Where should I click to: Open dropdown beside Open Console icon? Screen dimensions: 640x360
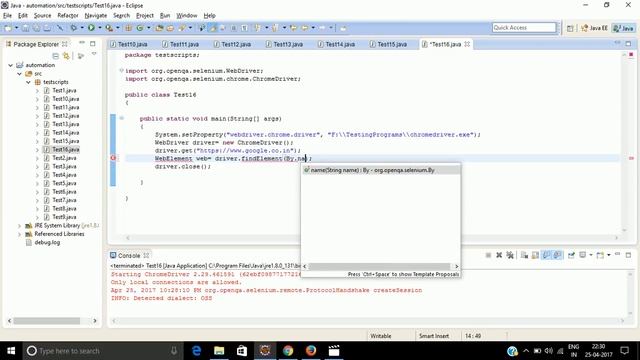[x=609, y=255]
